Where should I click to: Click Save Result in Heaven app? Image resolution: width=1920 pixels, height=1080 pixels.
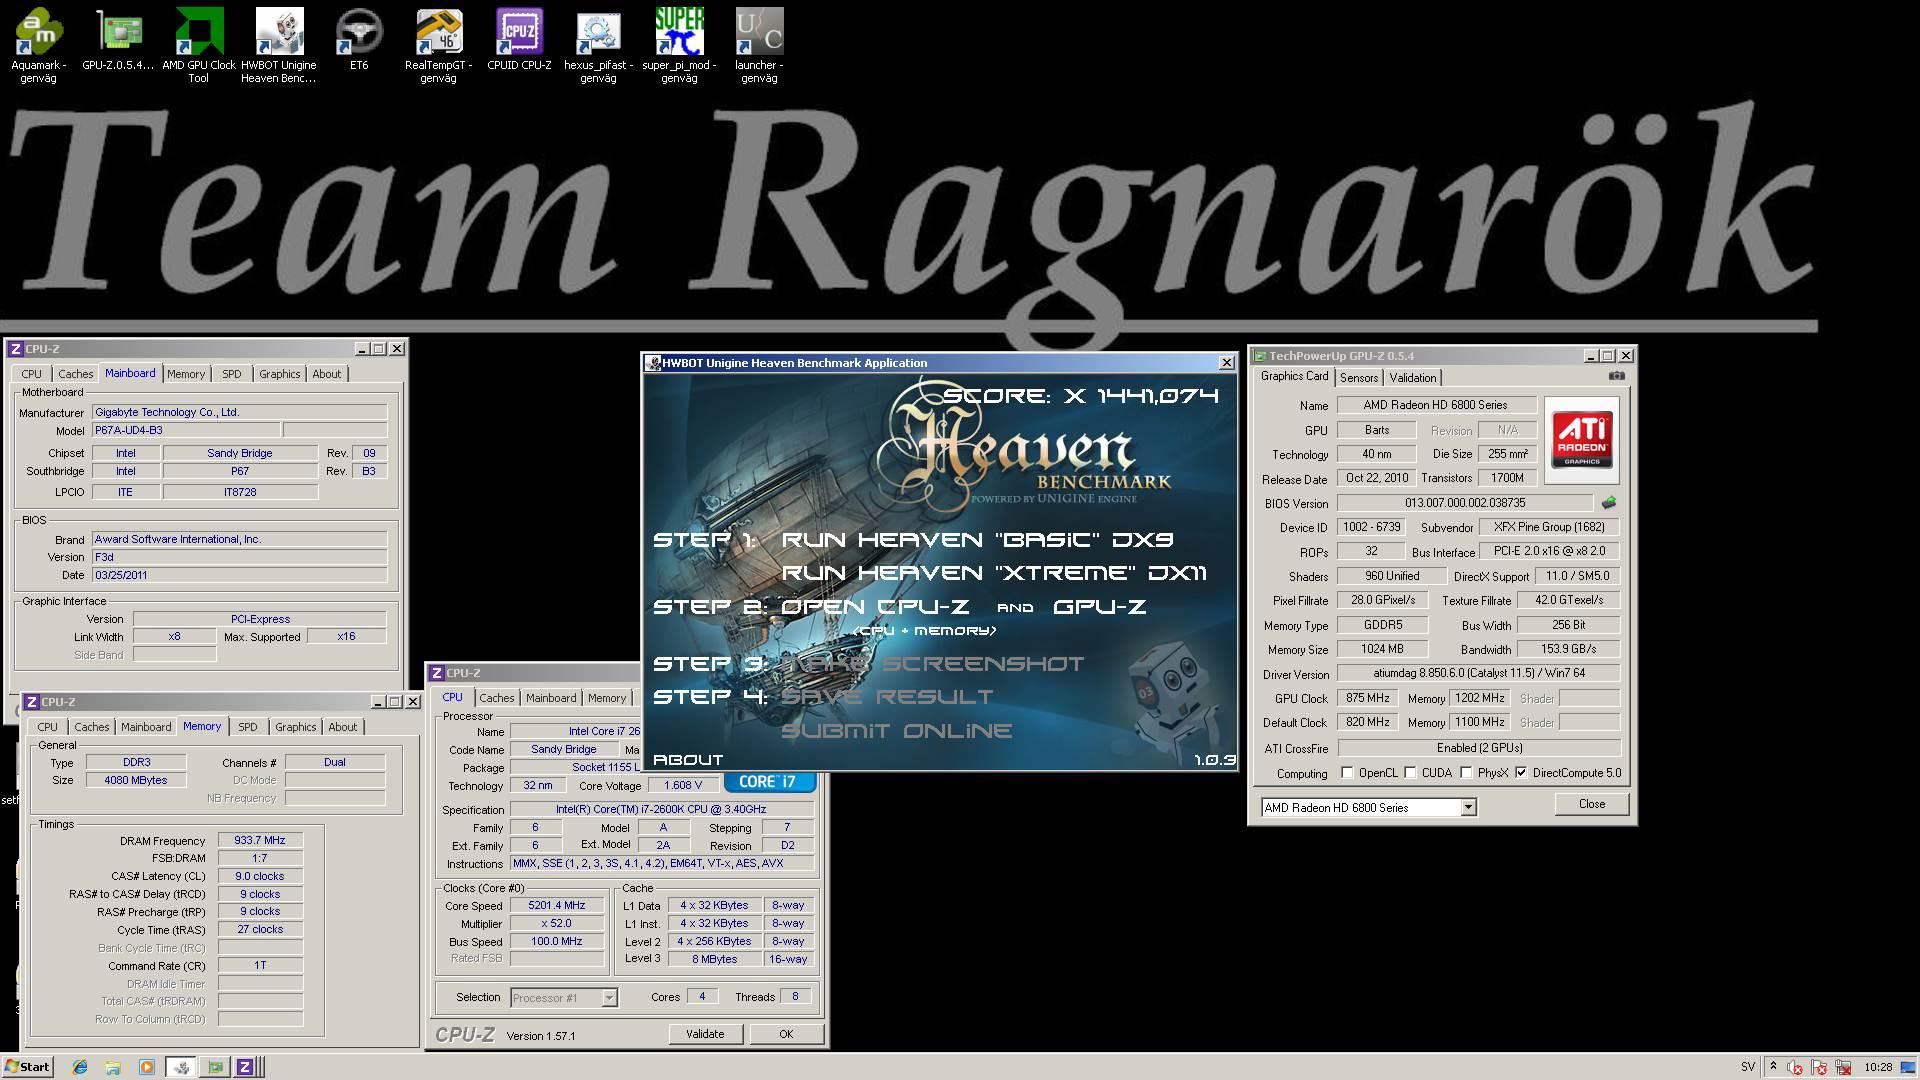[887, 697]
